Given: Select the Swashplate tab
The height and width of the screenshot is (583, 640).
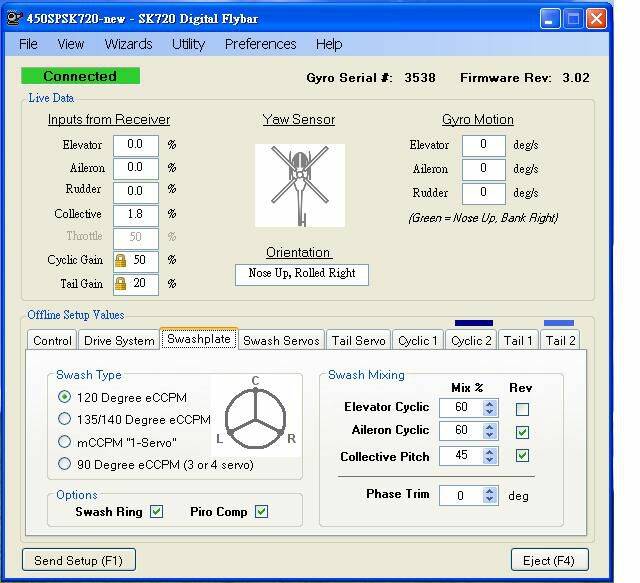Looking at the screenshot, I should pyautogui.click(x=199, y=339).
